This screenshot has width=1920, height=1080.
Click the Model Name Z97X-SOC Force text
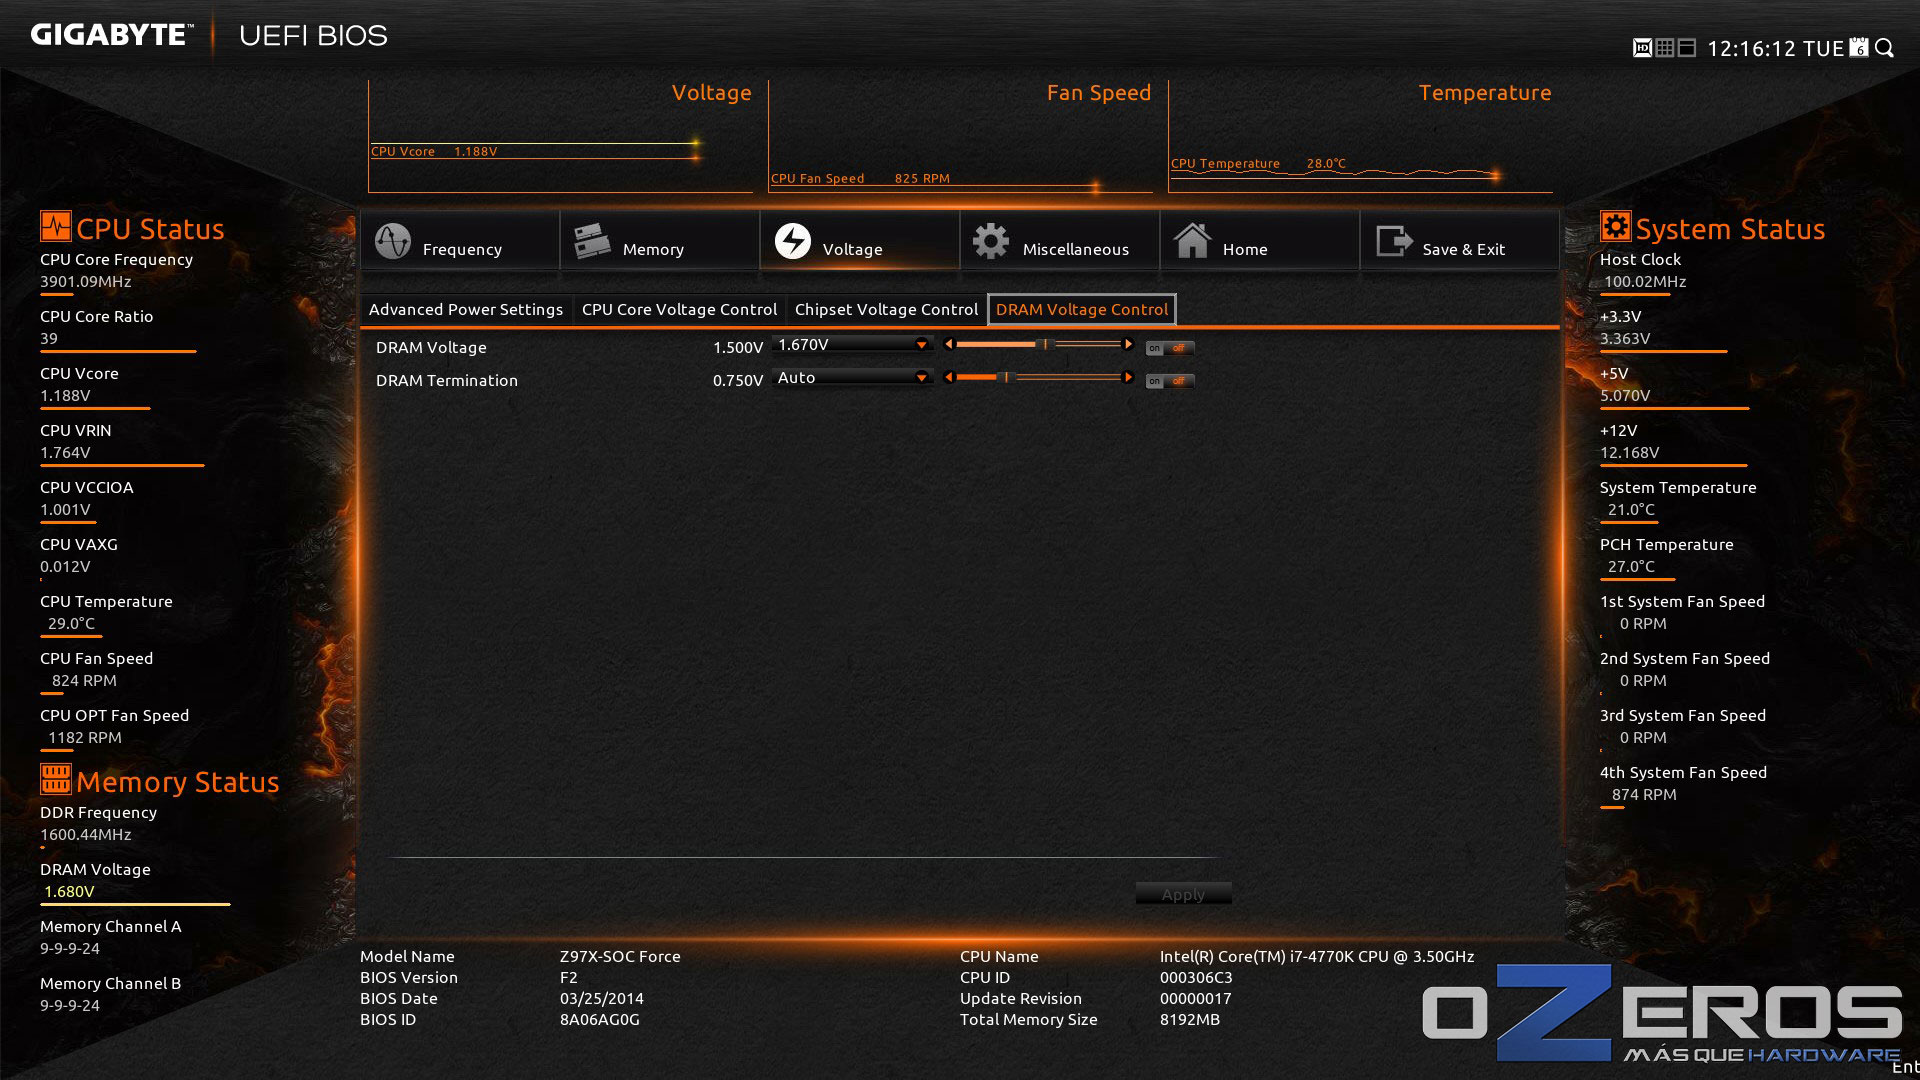tap(620, 957)
